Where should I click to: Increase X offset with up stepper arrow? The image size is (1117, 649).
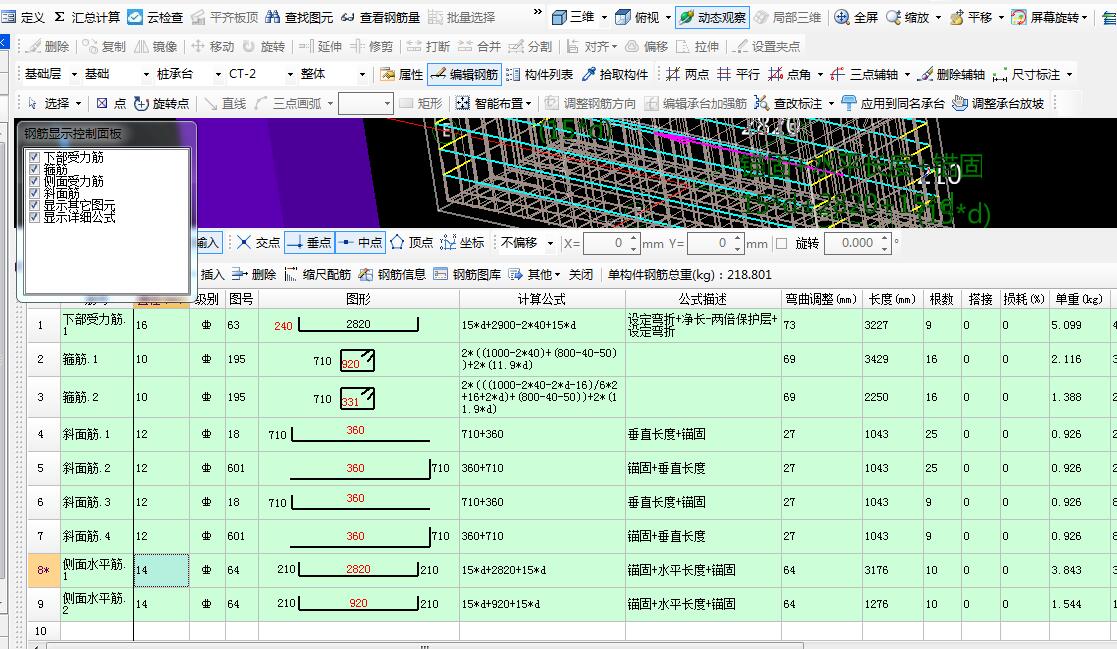pyautogui.click(x=634, y=239)
